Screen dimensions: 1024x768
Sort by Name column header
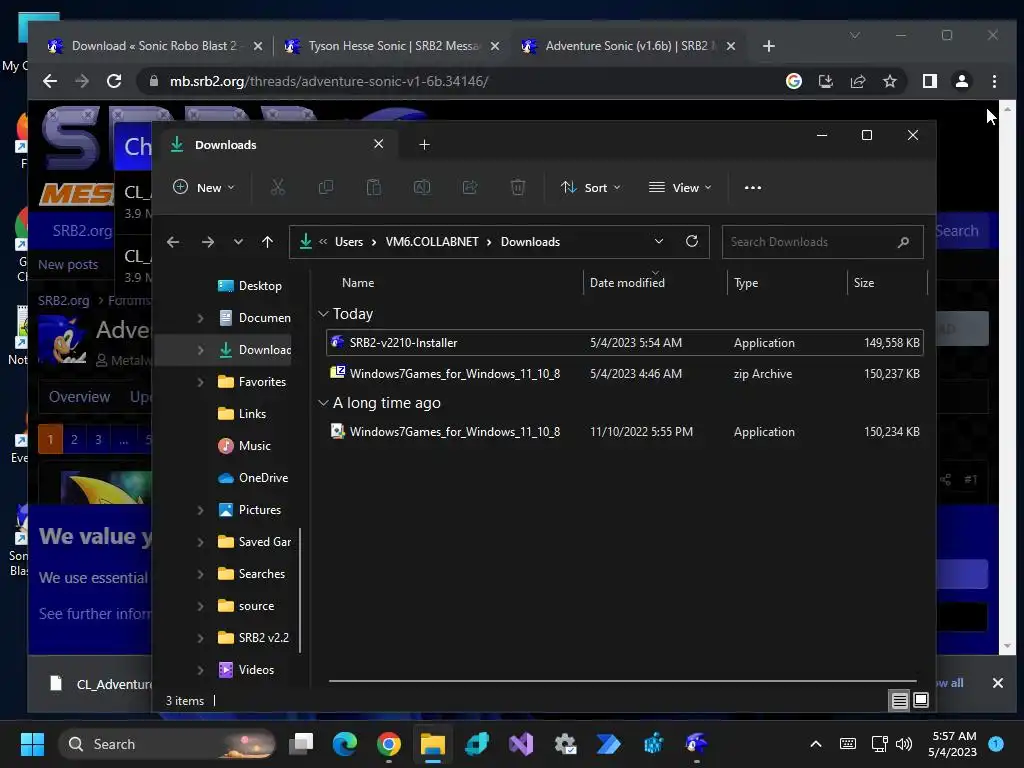358,283
